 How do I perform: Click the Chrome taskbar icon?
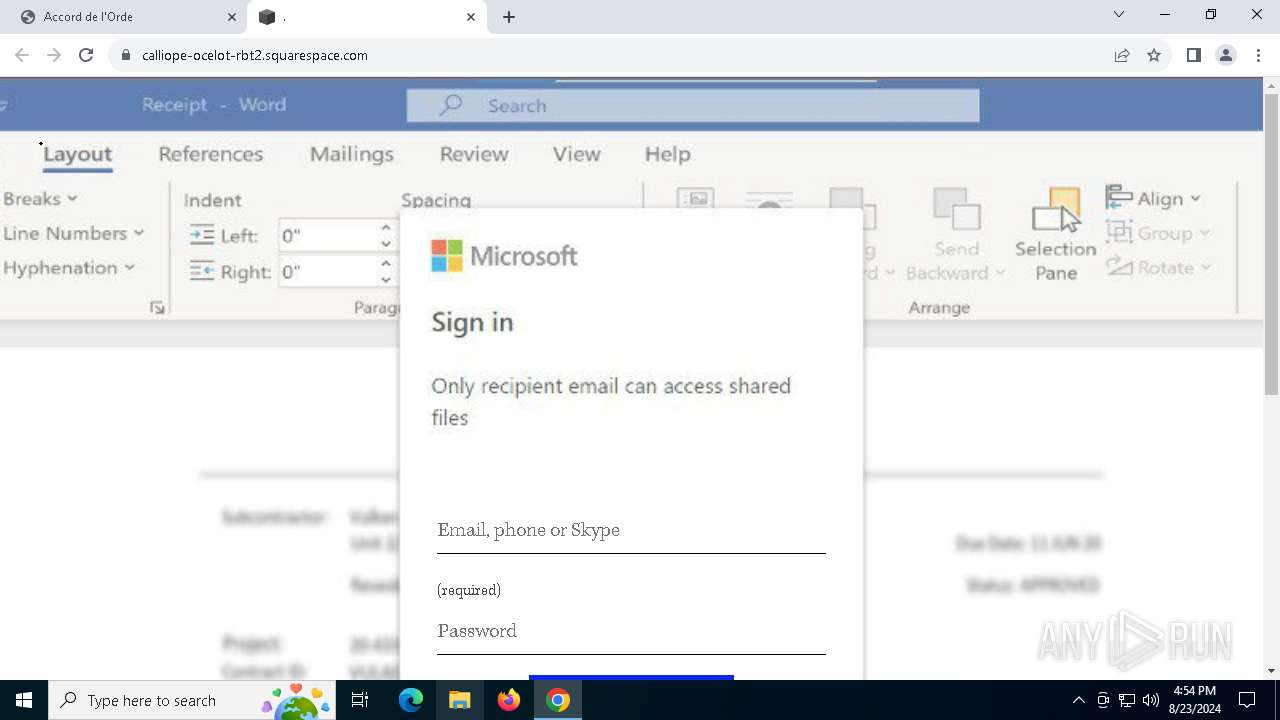click(x=558, y=700)
